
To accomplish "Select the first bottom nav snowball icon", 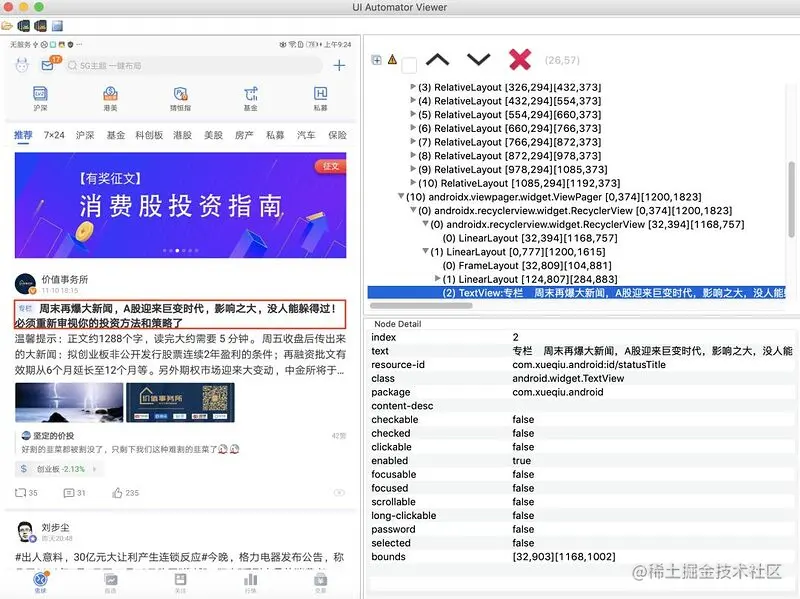I will (x=40, y=582).
